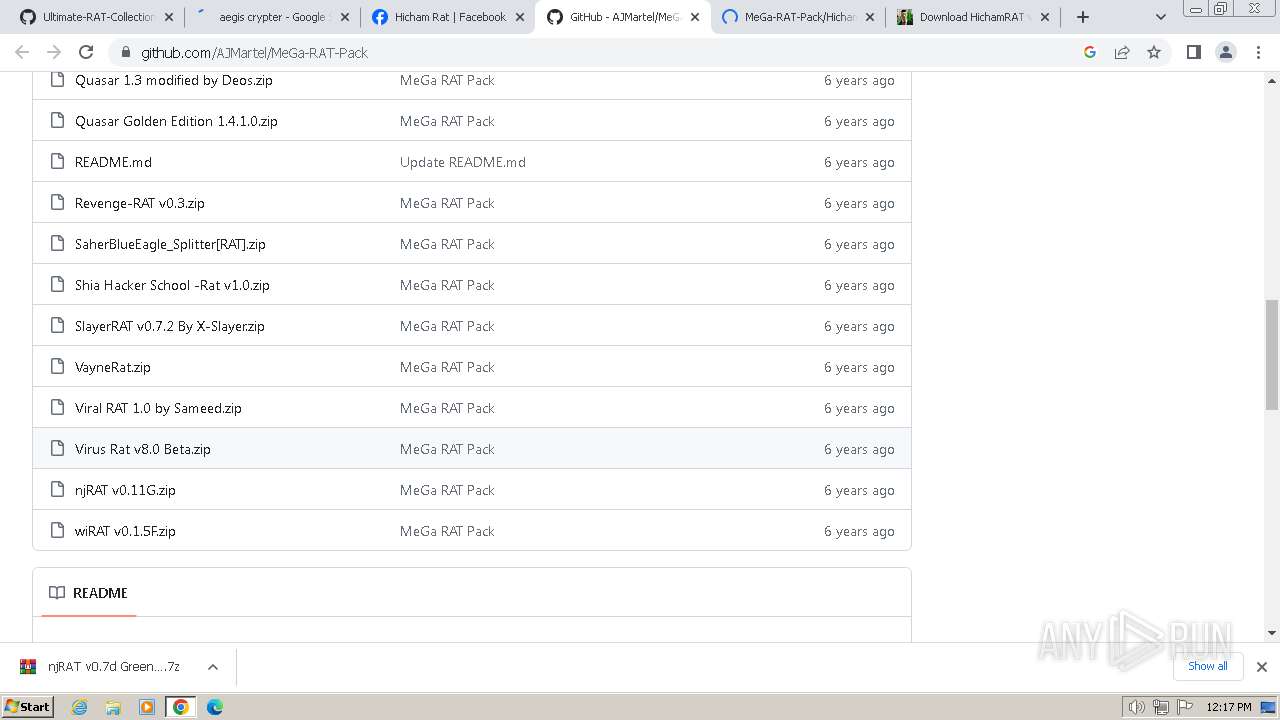The height and width of the screenshot is (720, 1280).
Task: Open Chrome three-dot menu
Action: pos(1259,52)
